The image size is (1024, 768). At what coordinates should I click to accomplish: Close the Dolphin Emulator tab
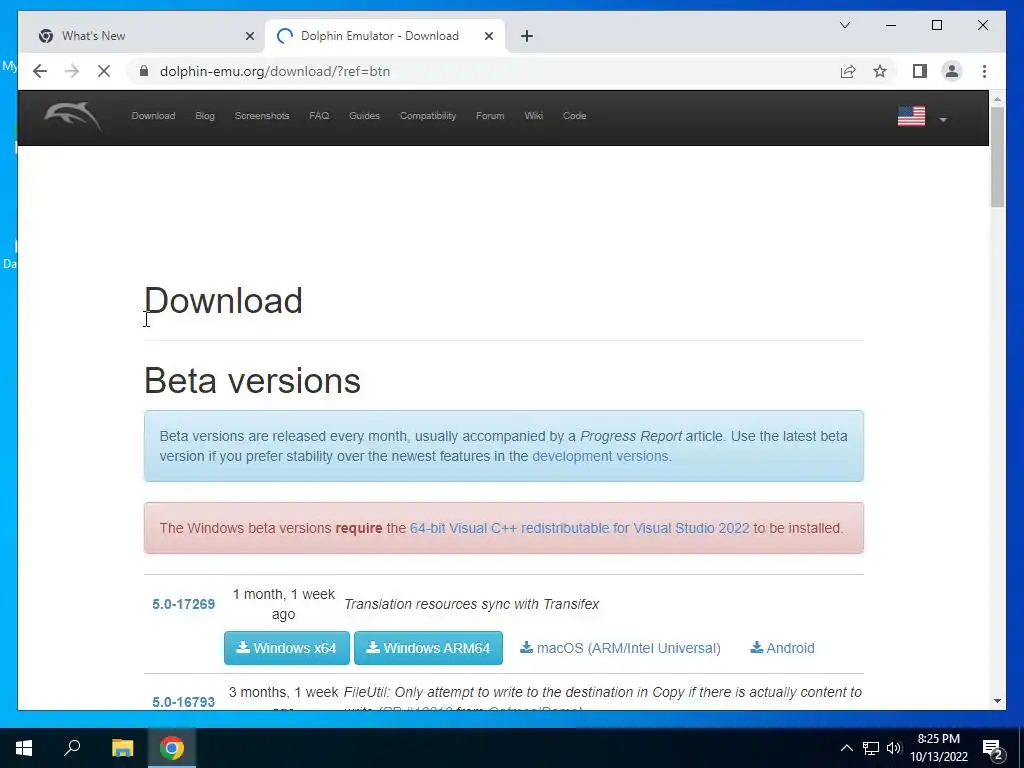click(488, 36)
